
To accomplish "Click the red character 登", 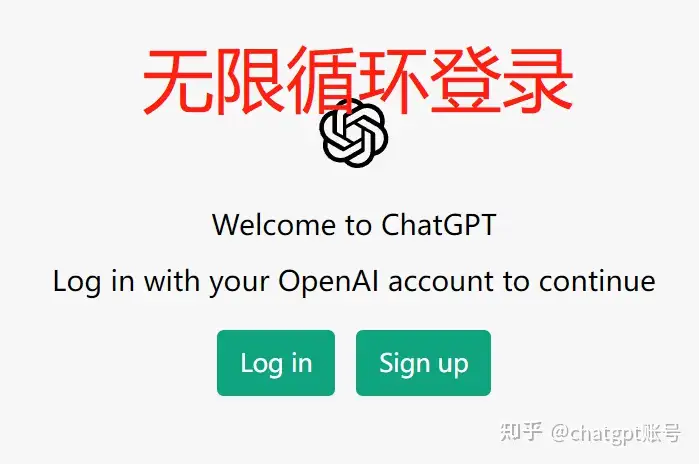I will 466,81.
